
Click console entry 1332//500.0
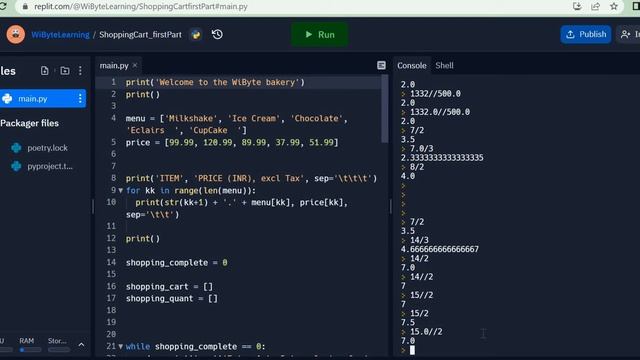point(435,94)
